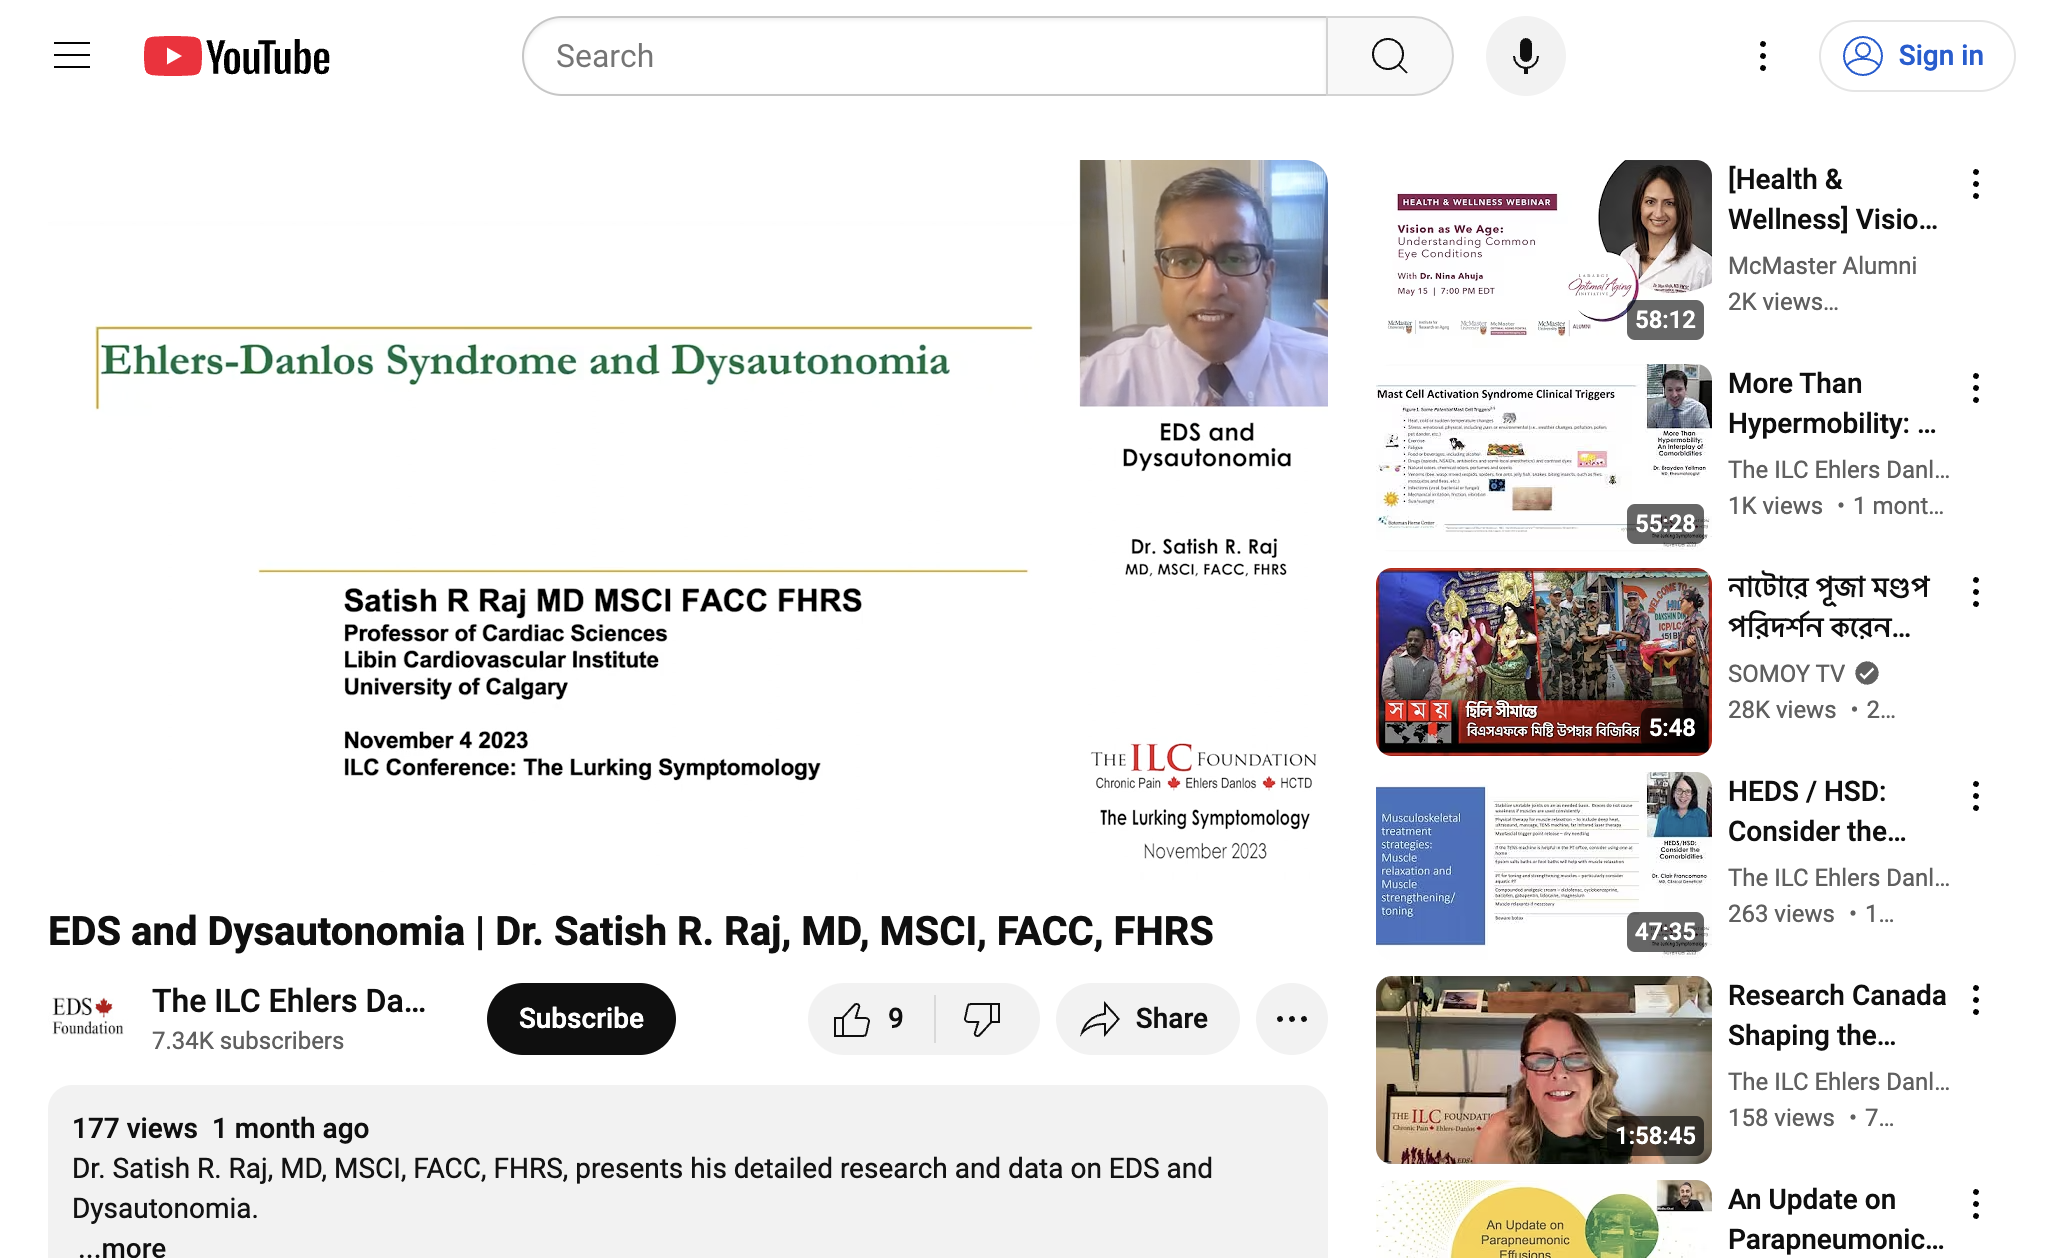Open options menu for SOMOY TV video
This screenshot has width=2048, height=1258.
coord(1976,592)
